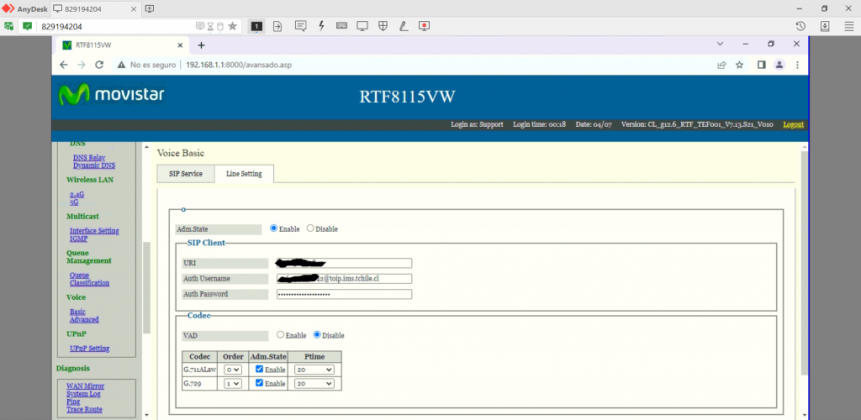The width and height of the screenshot is (861, 420).
Task: Open the UPnP Setting sidebar link
Action: [x=89, y=348]
